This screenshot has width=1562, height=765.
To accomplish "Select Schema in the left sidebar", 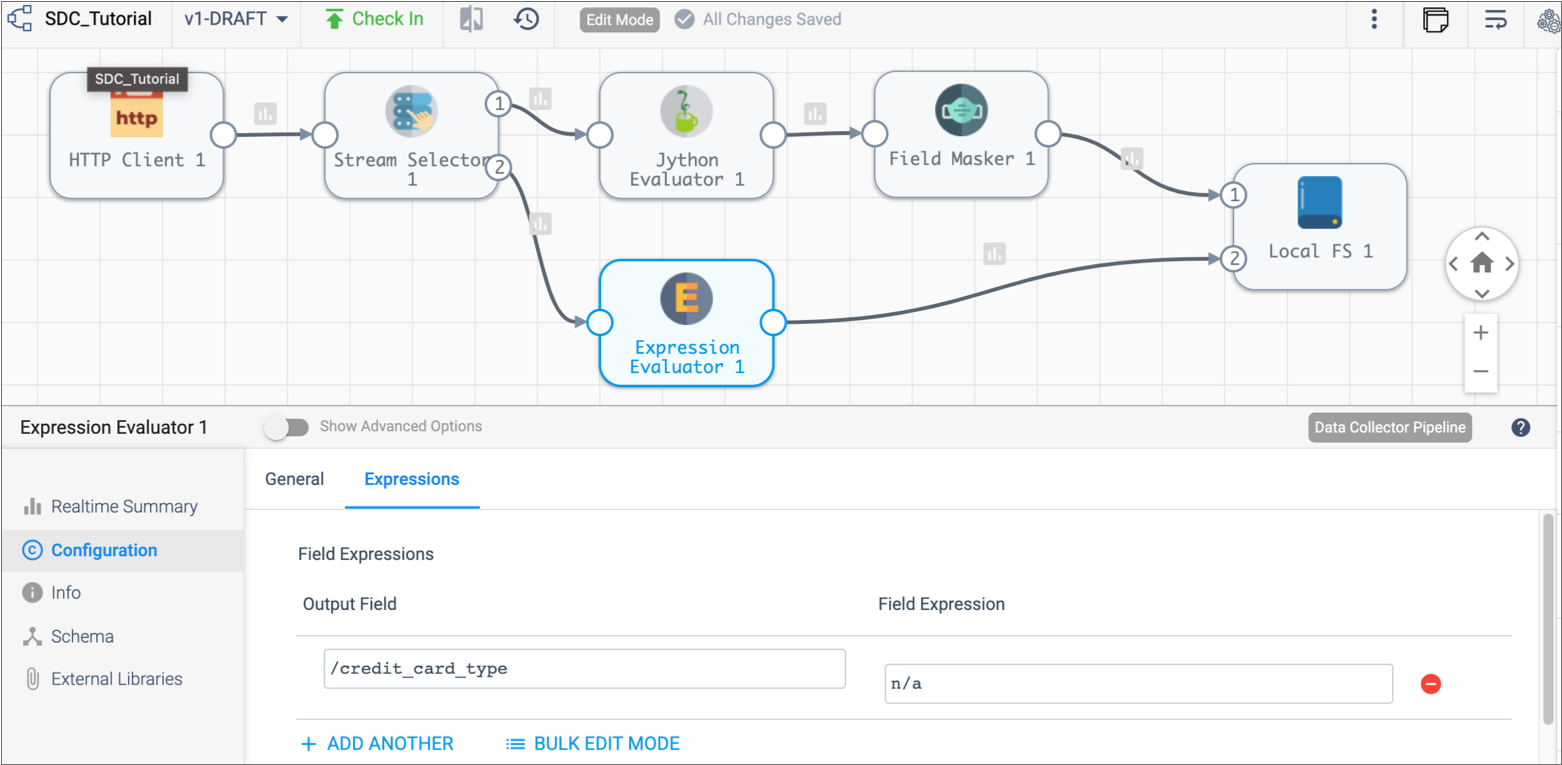I will point(82,636).
